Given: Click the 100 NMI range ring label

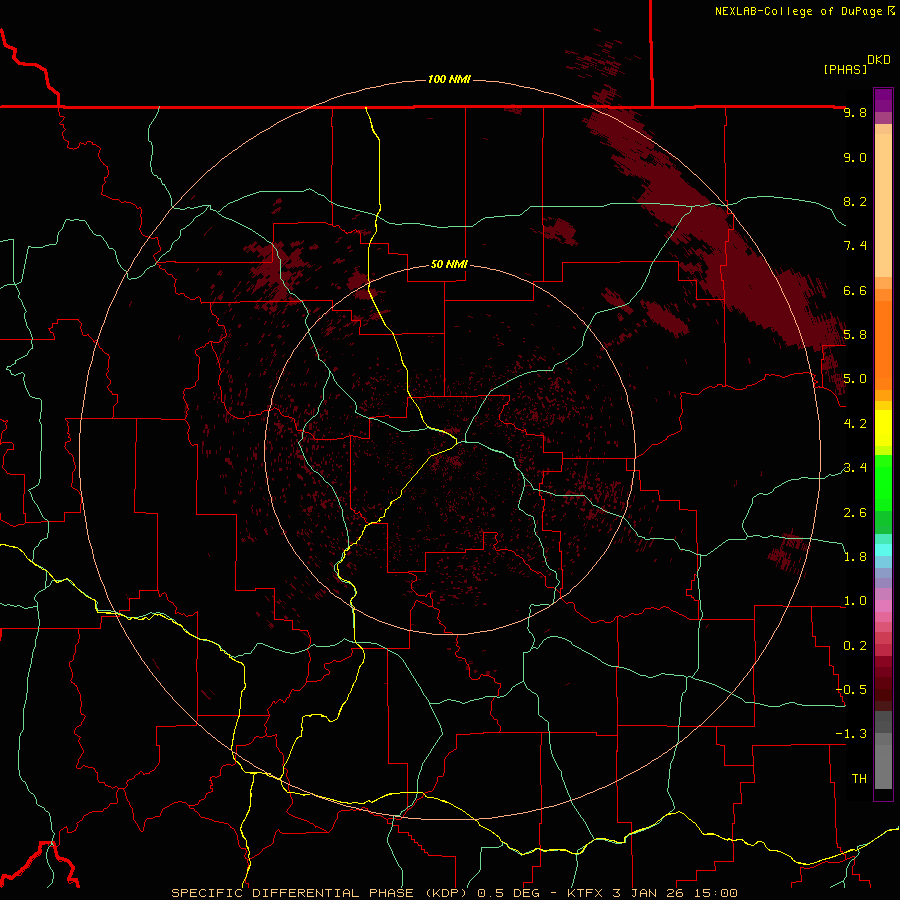Looking at the screenshot, I should coord(449,79).
